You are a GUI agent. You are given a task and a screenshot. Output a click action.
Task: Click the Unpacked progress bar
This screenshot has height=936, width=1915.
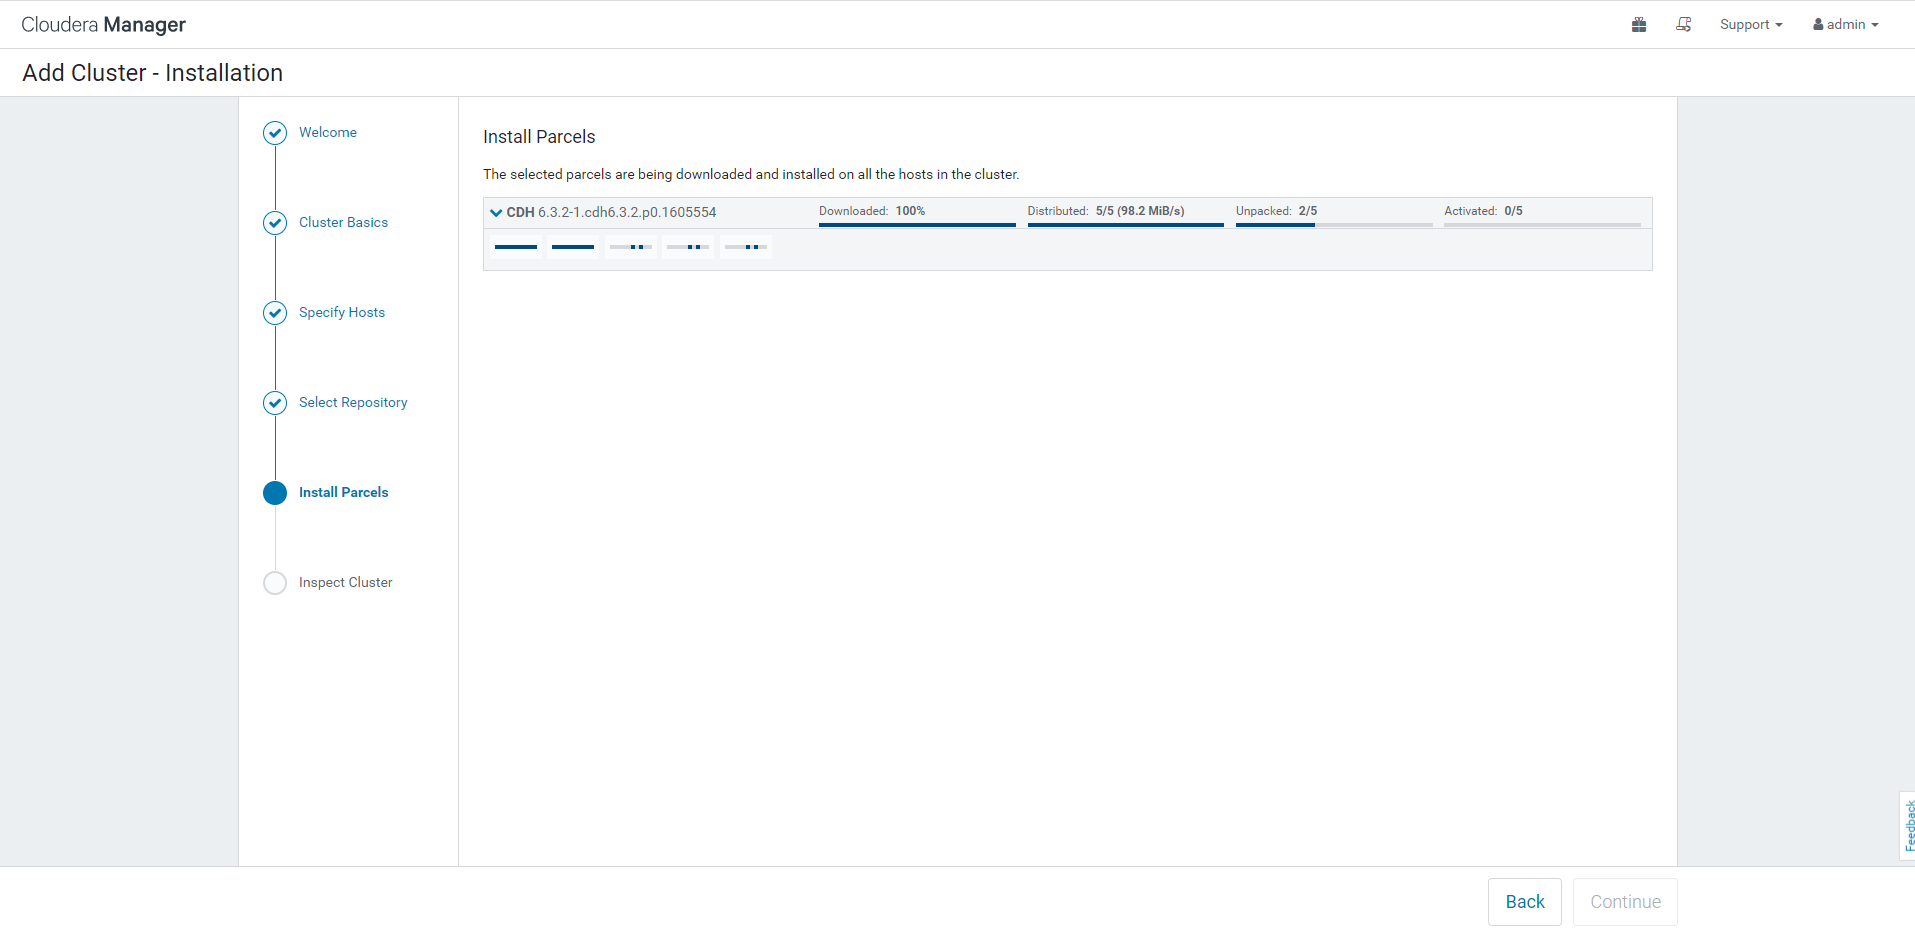click(1333, 225)
